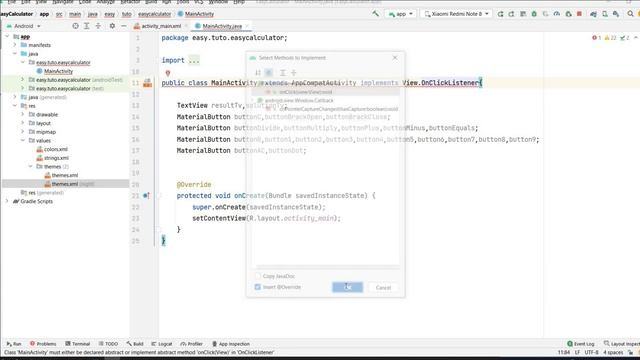Open the Problems tool window tab
Screen dimensions: 640x360
tap(43, 344)
